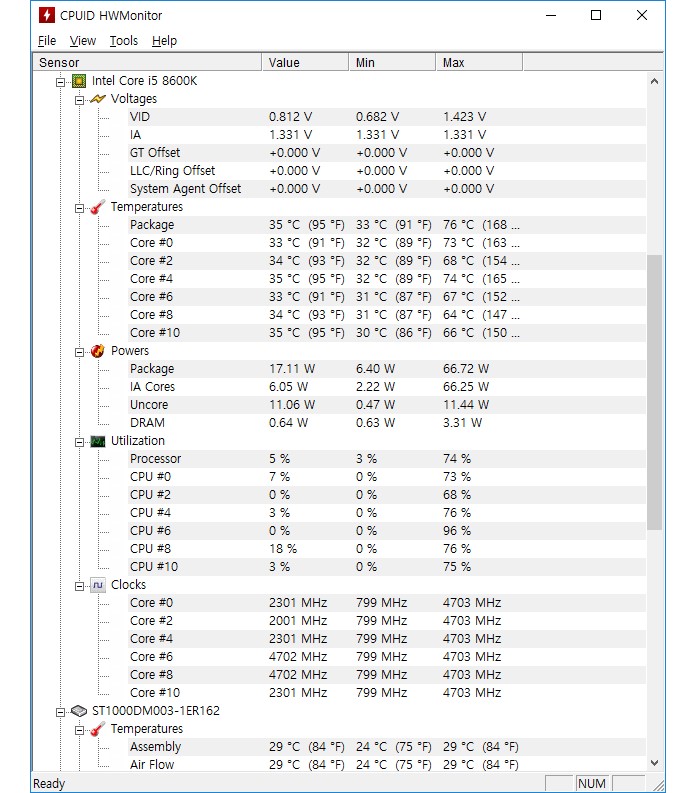Collapse the Utilization section
The height and width of the screenshot is (793, 696).
[79, 443]
